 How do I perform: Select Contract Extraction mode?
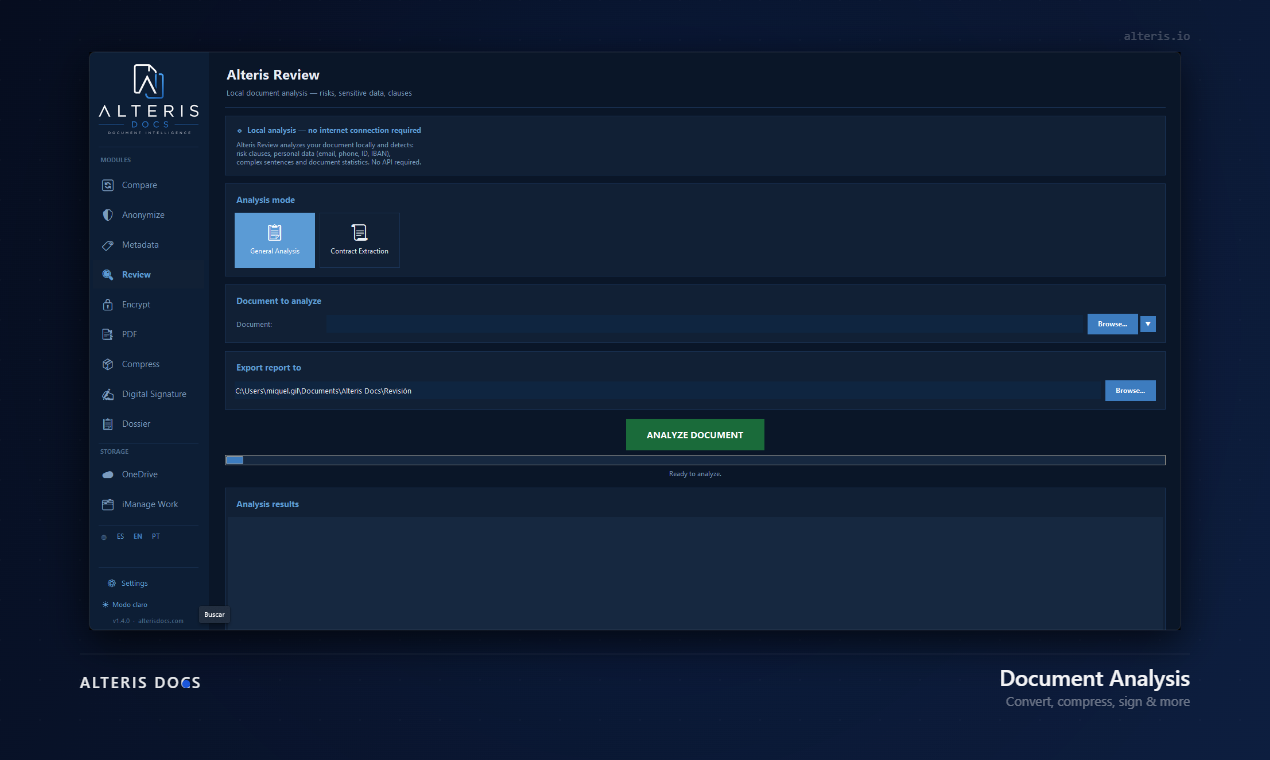click(x=359, y=240)
